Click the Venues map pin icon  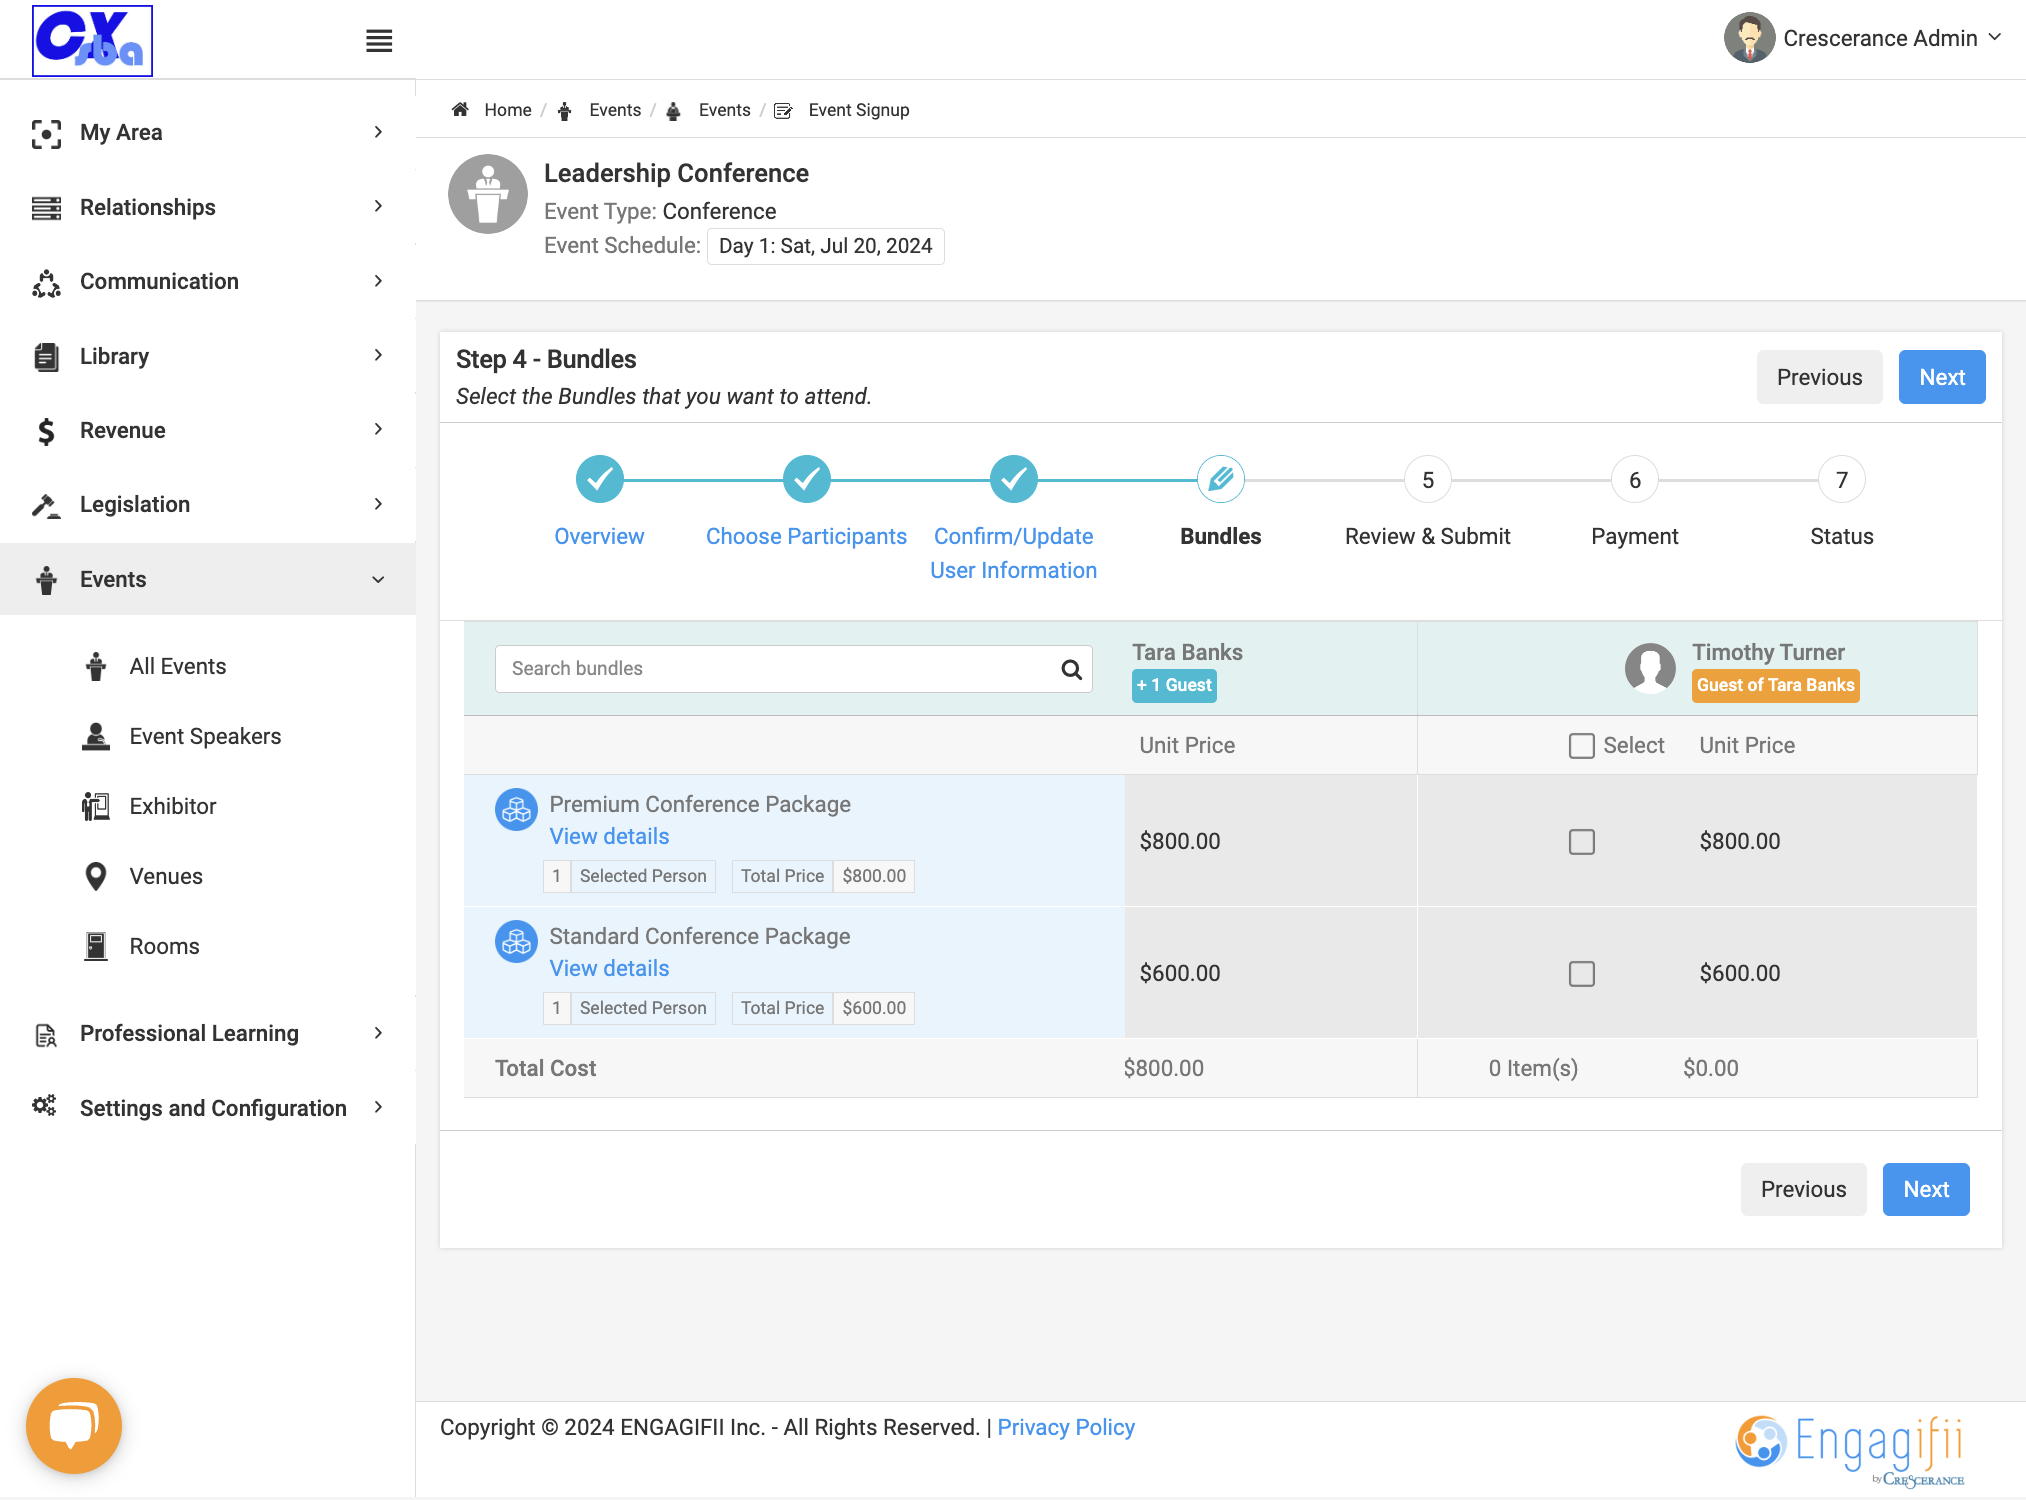96,876
